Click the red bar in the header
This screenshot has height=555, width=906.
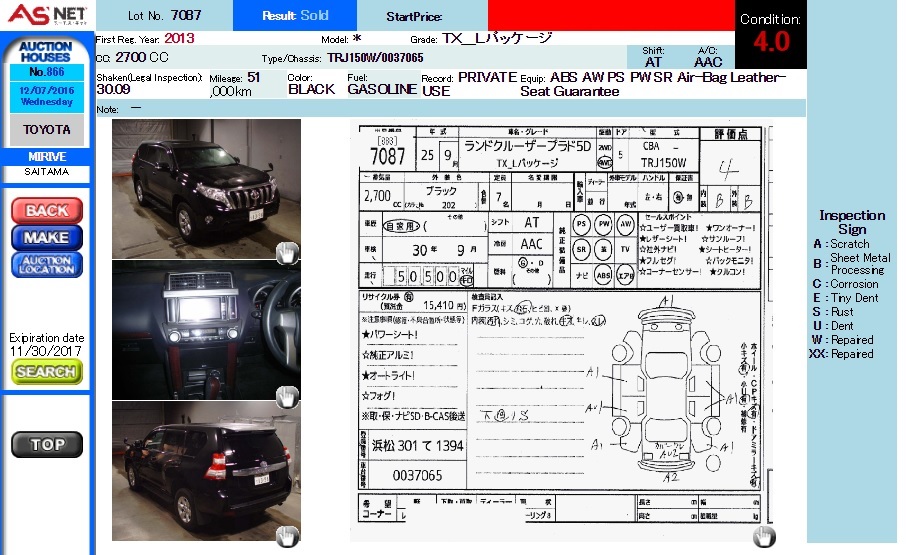tap(611, 16)
